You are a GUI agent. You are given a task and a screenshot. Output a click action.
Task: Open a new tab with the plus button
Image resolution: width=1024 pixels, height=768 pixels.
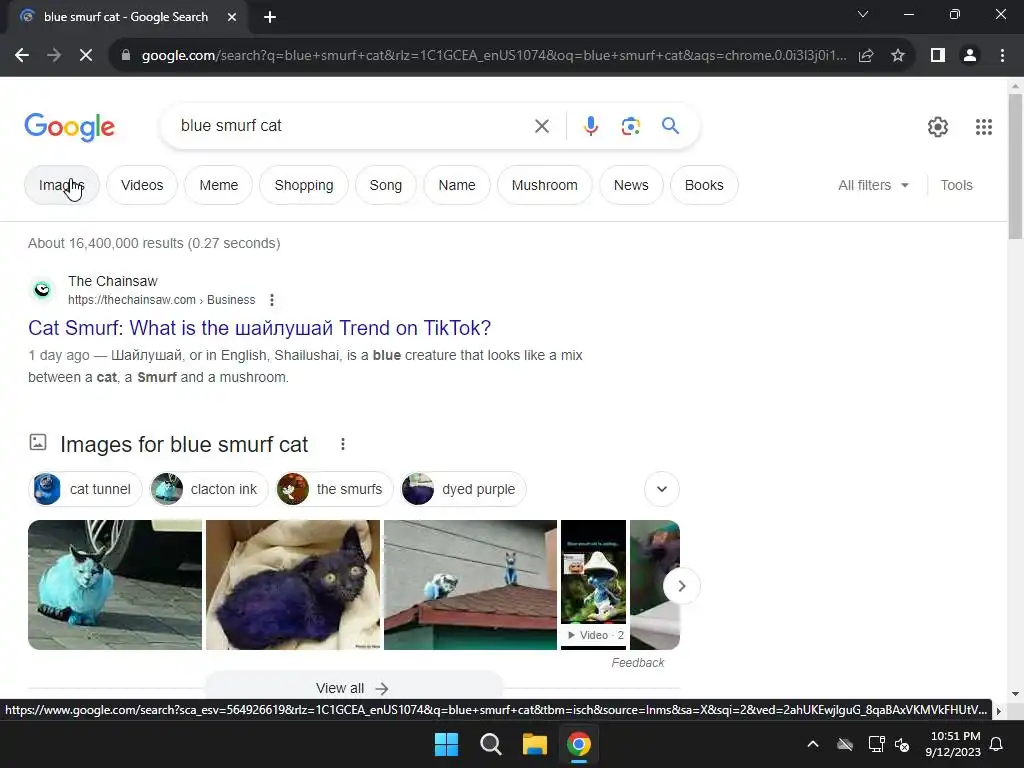click(270, 17)
